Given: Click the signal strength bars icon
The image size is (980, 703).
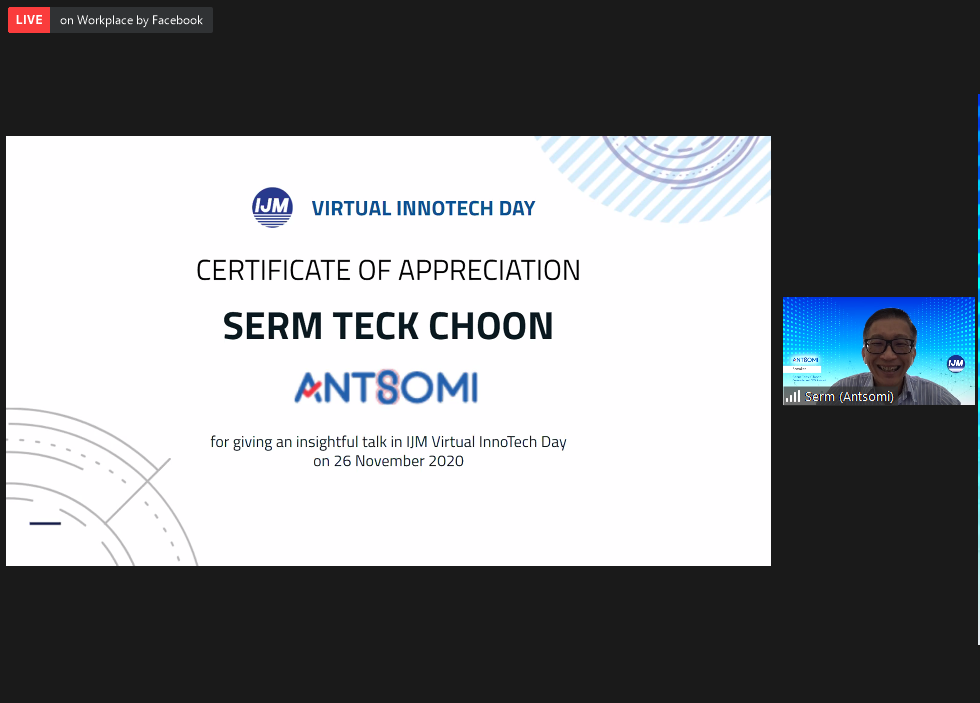Looking at the screenshot, I should (792, 396).
